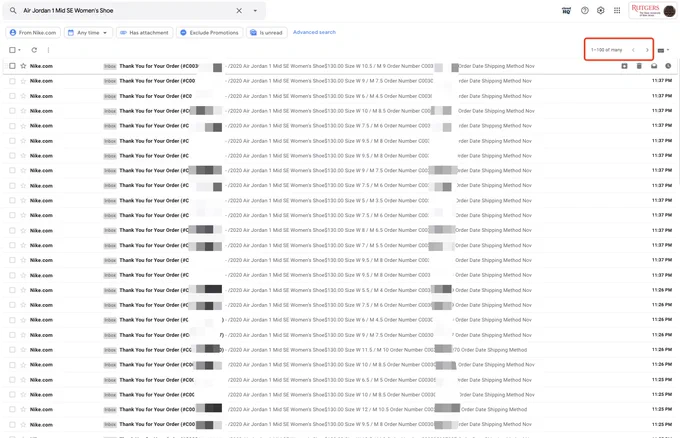This screenshot has height=438, width=680.
Task: Star the W 10.5 / M 9 order email
Action: point(23,66)
